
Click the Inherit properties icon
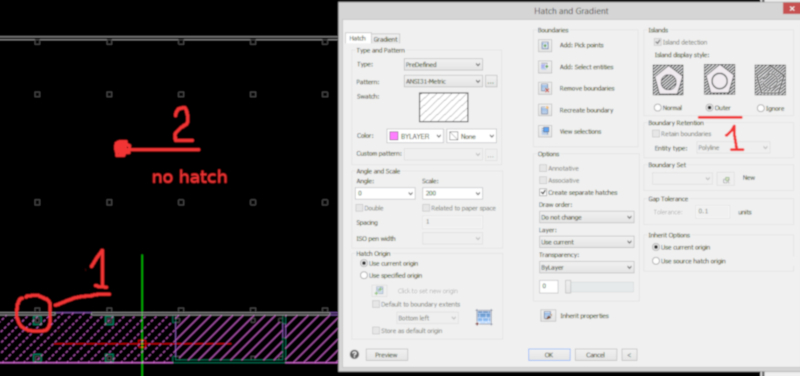pyautogui.click(x=548, y=315)
